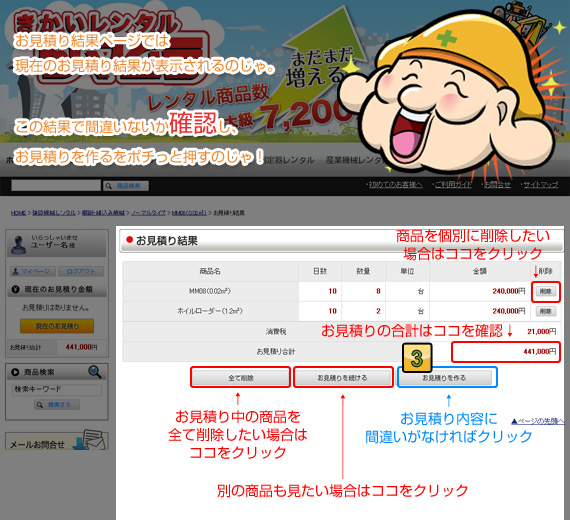
Task: Click the top bar search text field
Action: [x=56, y=185]
